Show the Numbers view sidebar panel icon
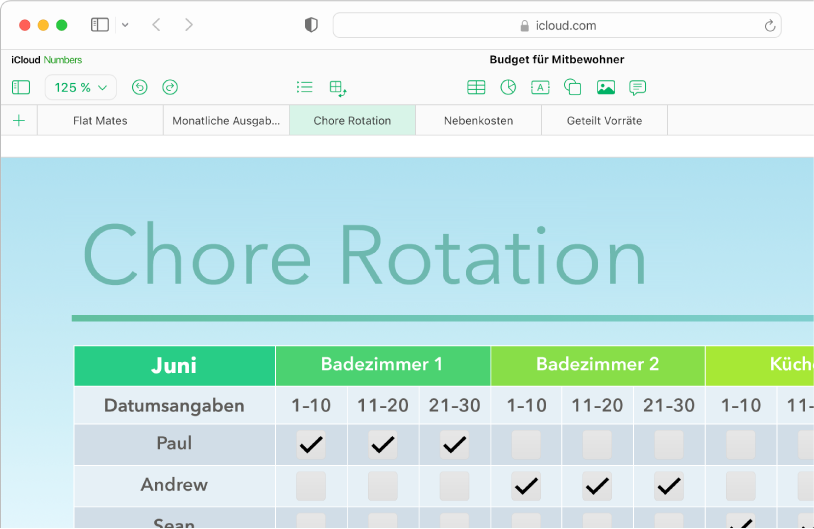 pos(21,87)
